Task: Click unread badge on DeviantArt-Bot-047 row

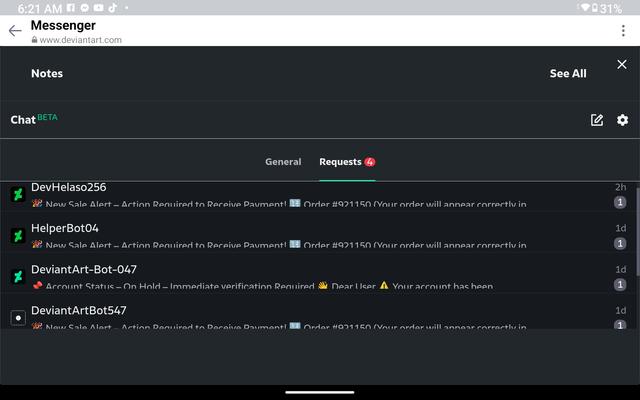Action: [x=620, y=284]
